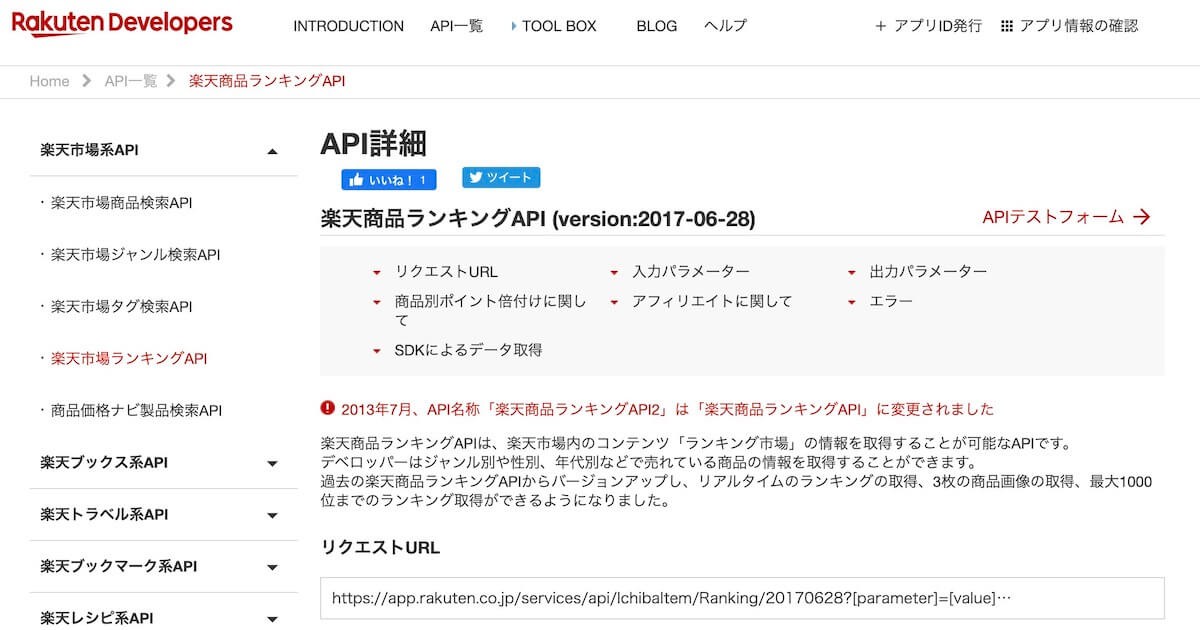Jump to the 出力パラメーター section link
This screenshot has width=1200, height=630.
[928, 272]
